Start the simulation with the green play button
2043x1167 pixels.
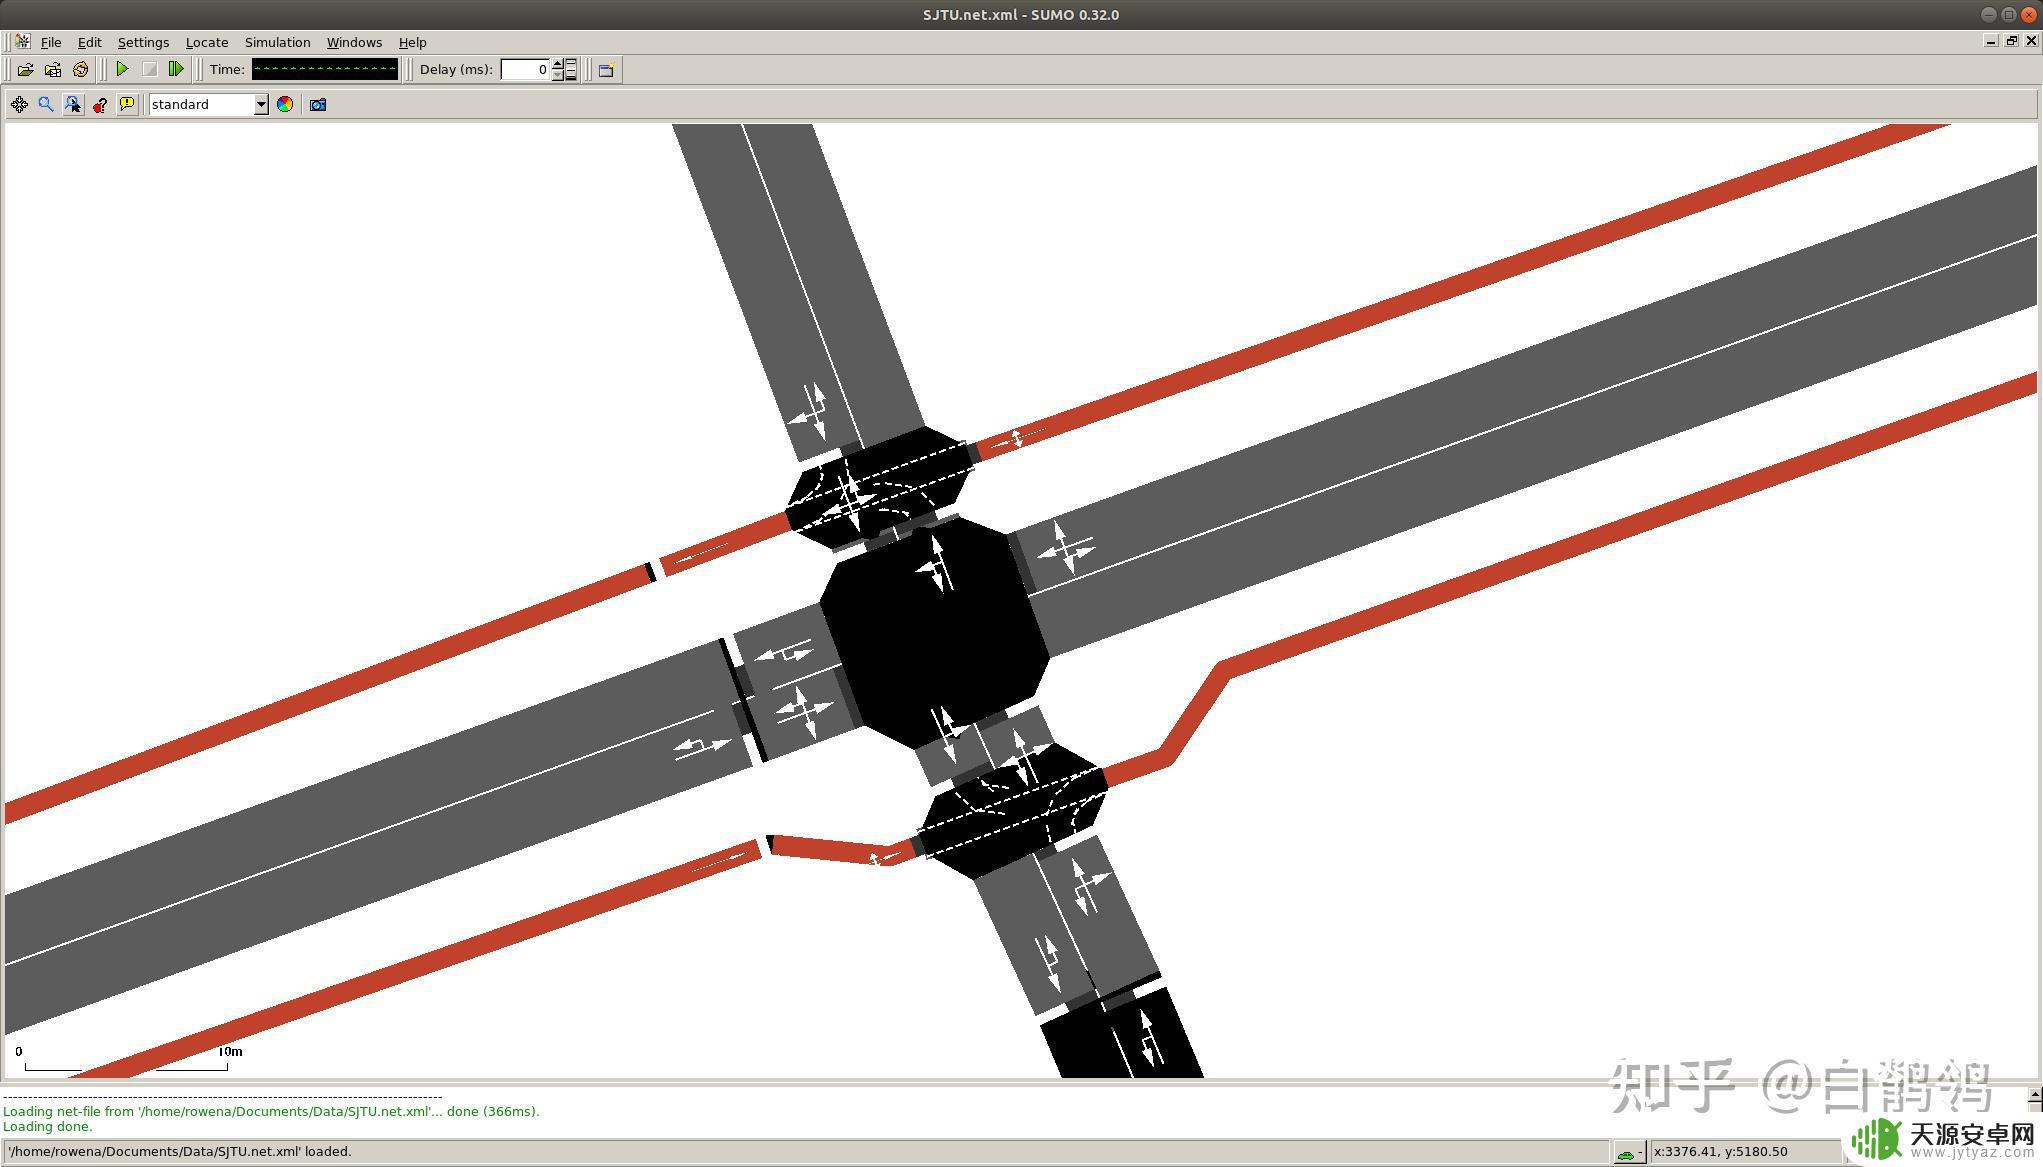pyautogui.click(x=122, y=69)
